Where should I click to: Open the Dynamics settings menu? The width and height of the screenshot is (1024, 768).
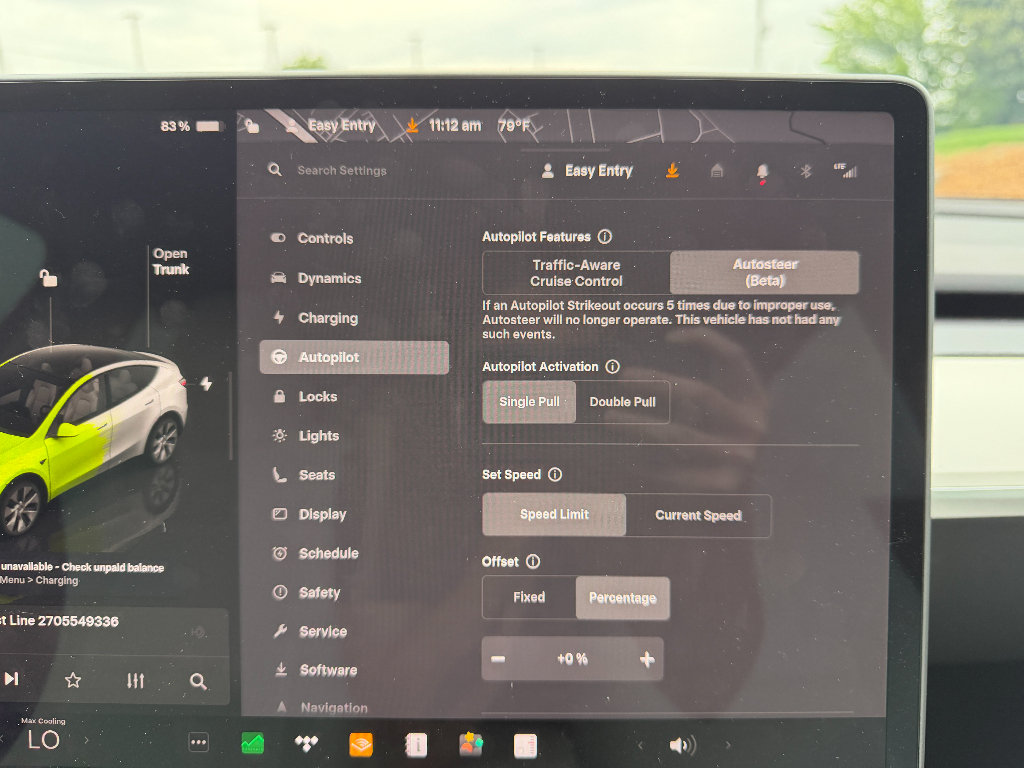point(317,278)
